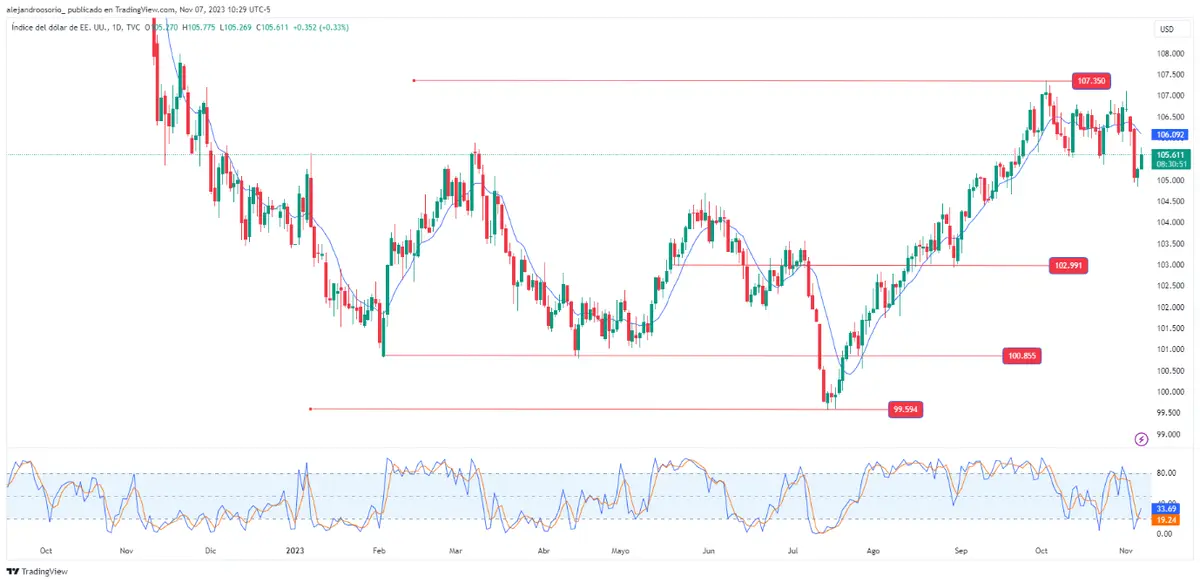Click the blue moving average label 106.092
Screen dimensions: 1200x583
coord(1168,132)
